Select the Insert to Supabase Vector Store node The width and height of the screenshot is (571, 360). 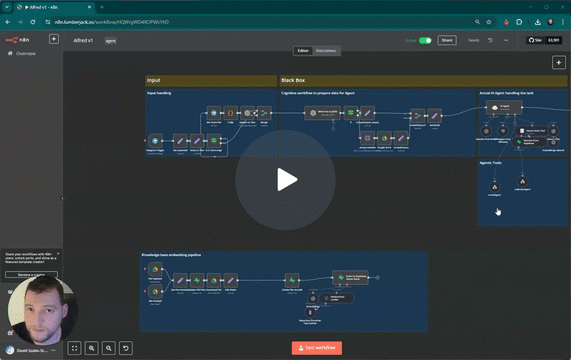pyautogui.click(x=350, y=277)
